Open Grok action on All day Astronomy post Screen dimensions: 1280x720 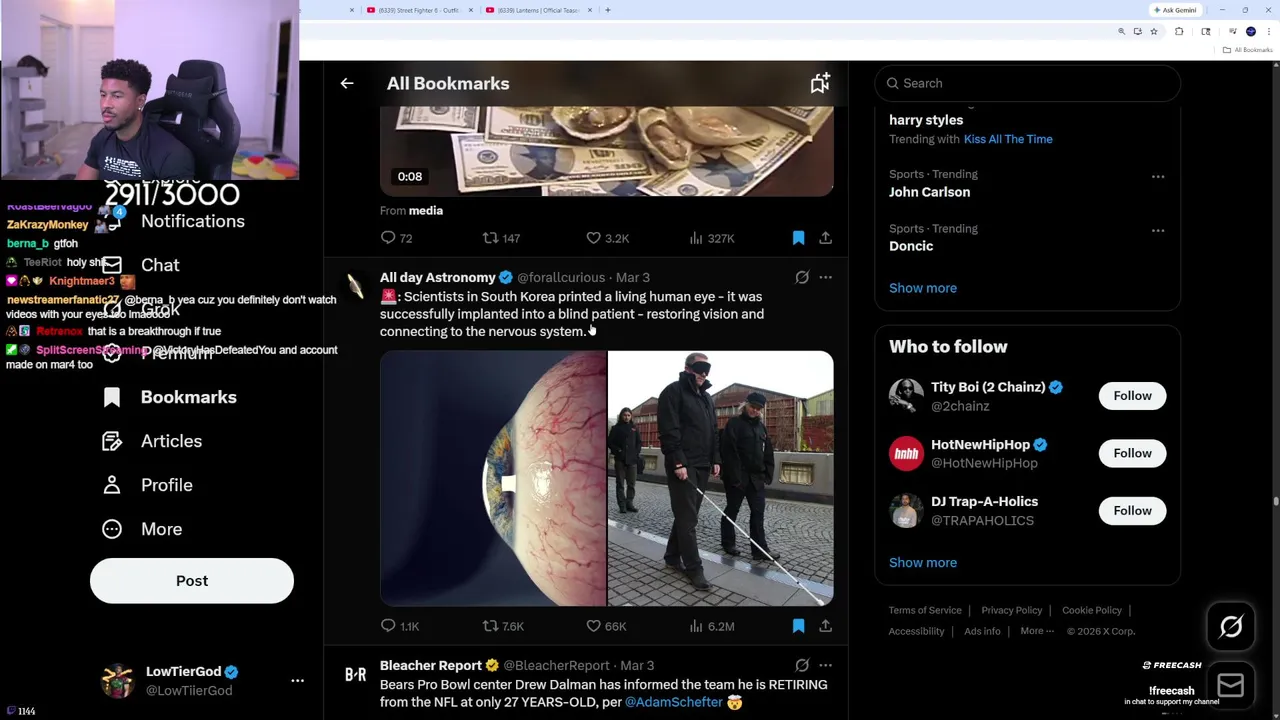click(x=802, y=277)
